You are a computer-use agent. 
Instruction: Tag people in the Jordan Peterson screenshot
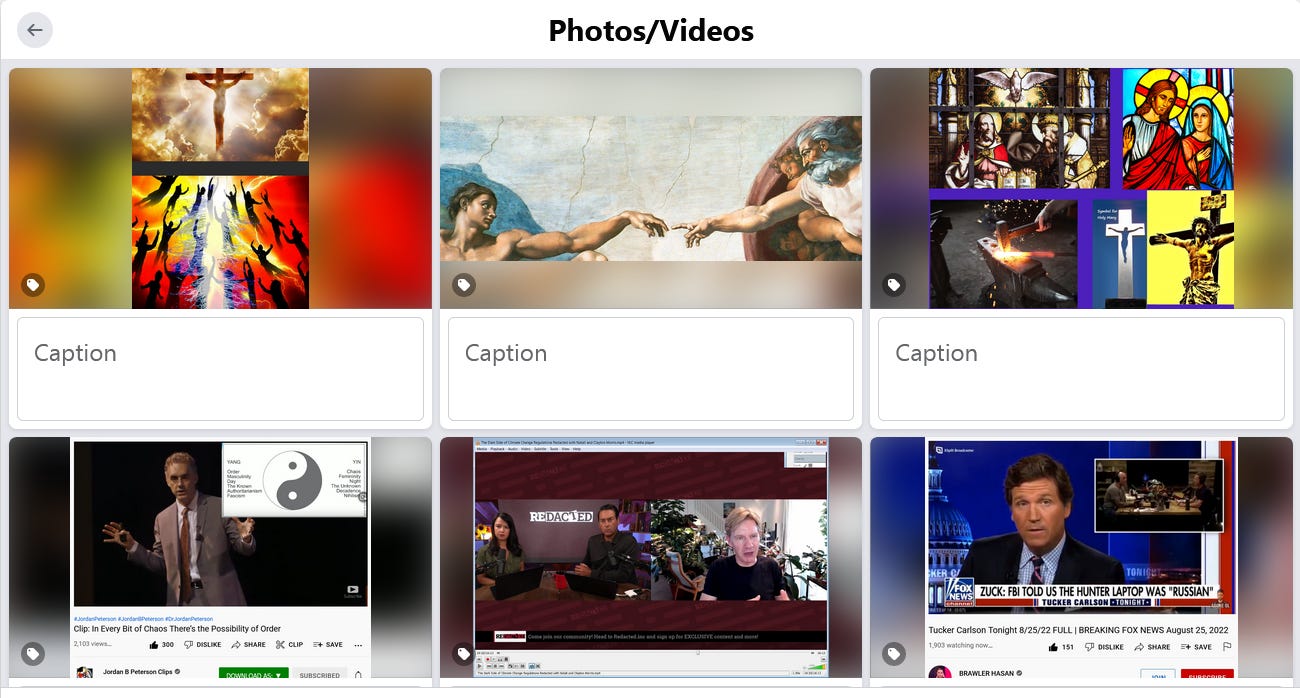pyautogui.click(x=33, y=654)
